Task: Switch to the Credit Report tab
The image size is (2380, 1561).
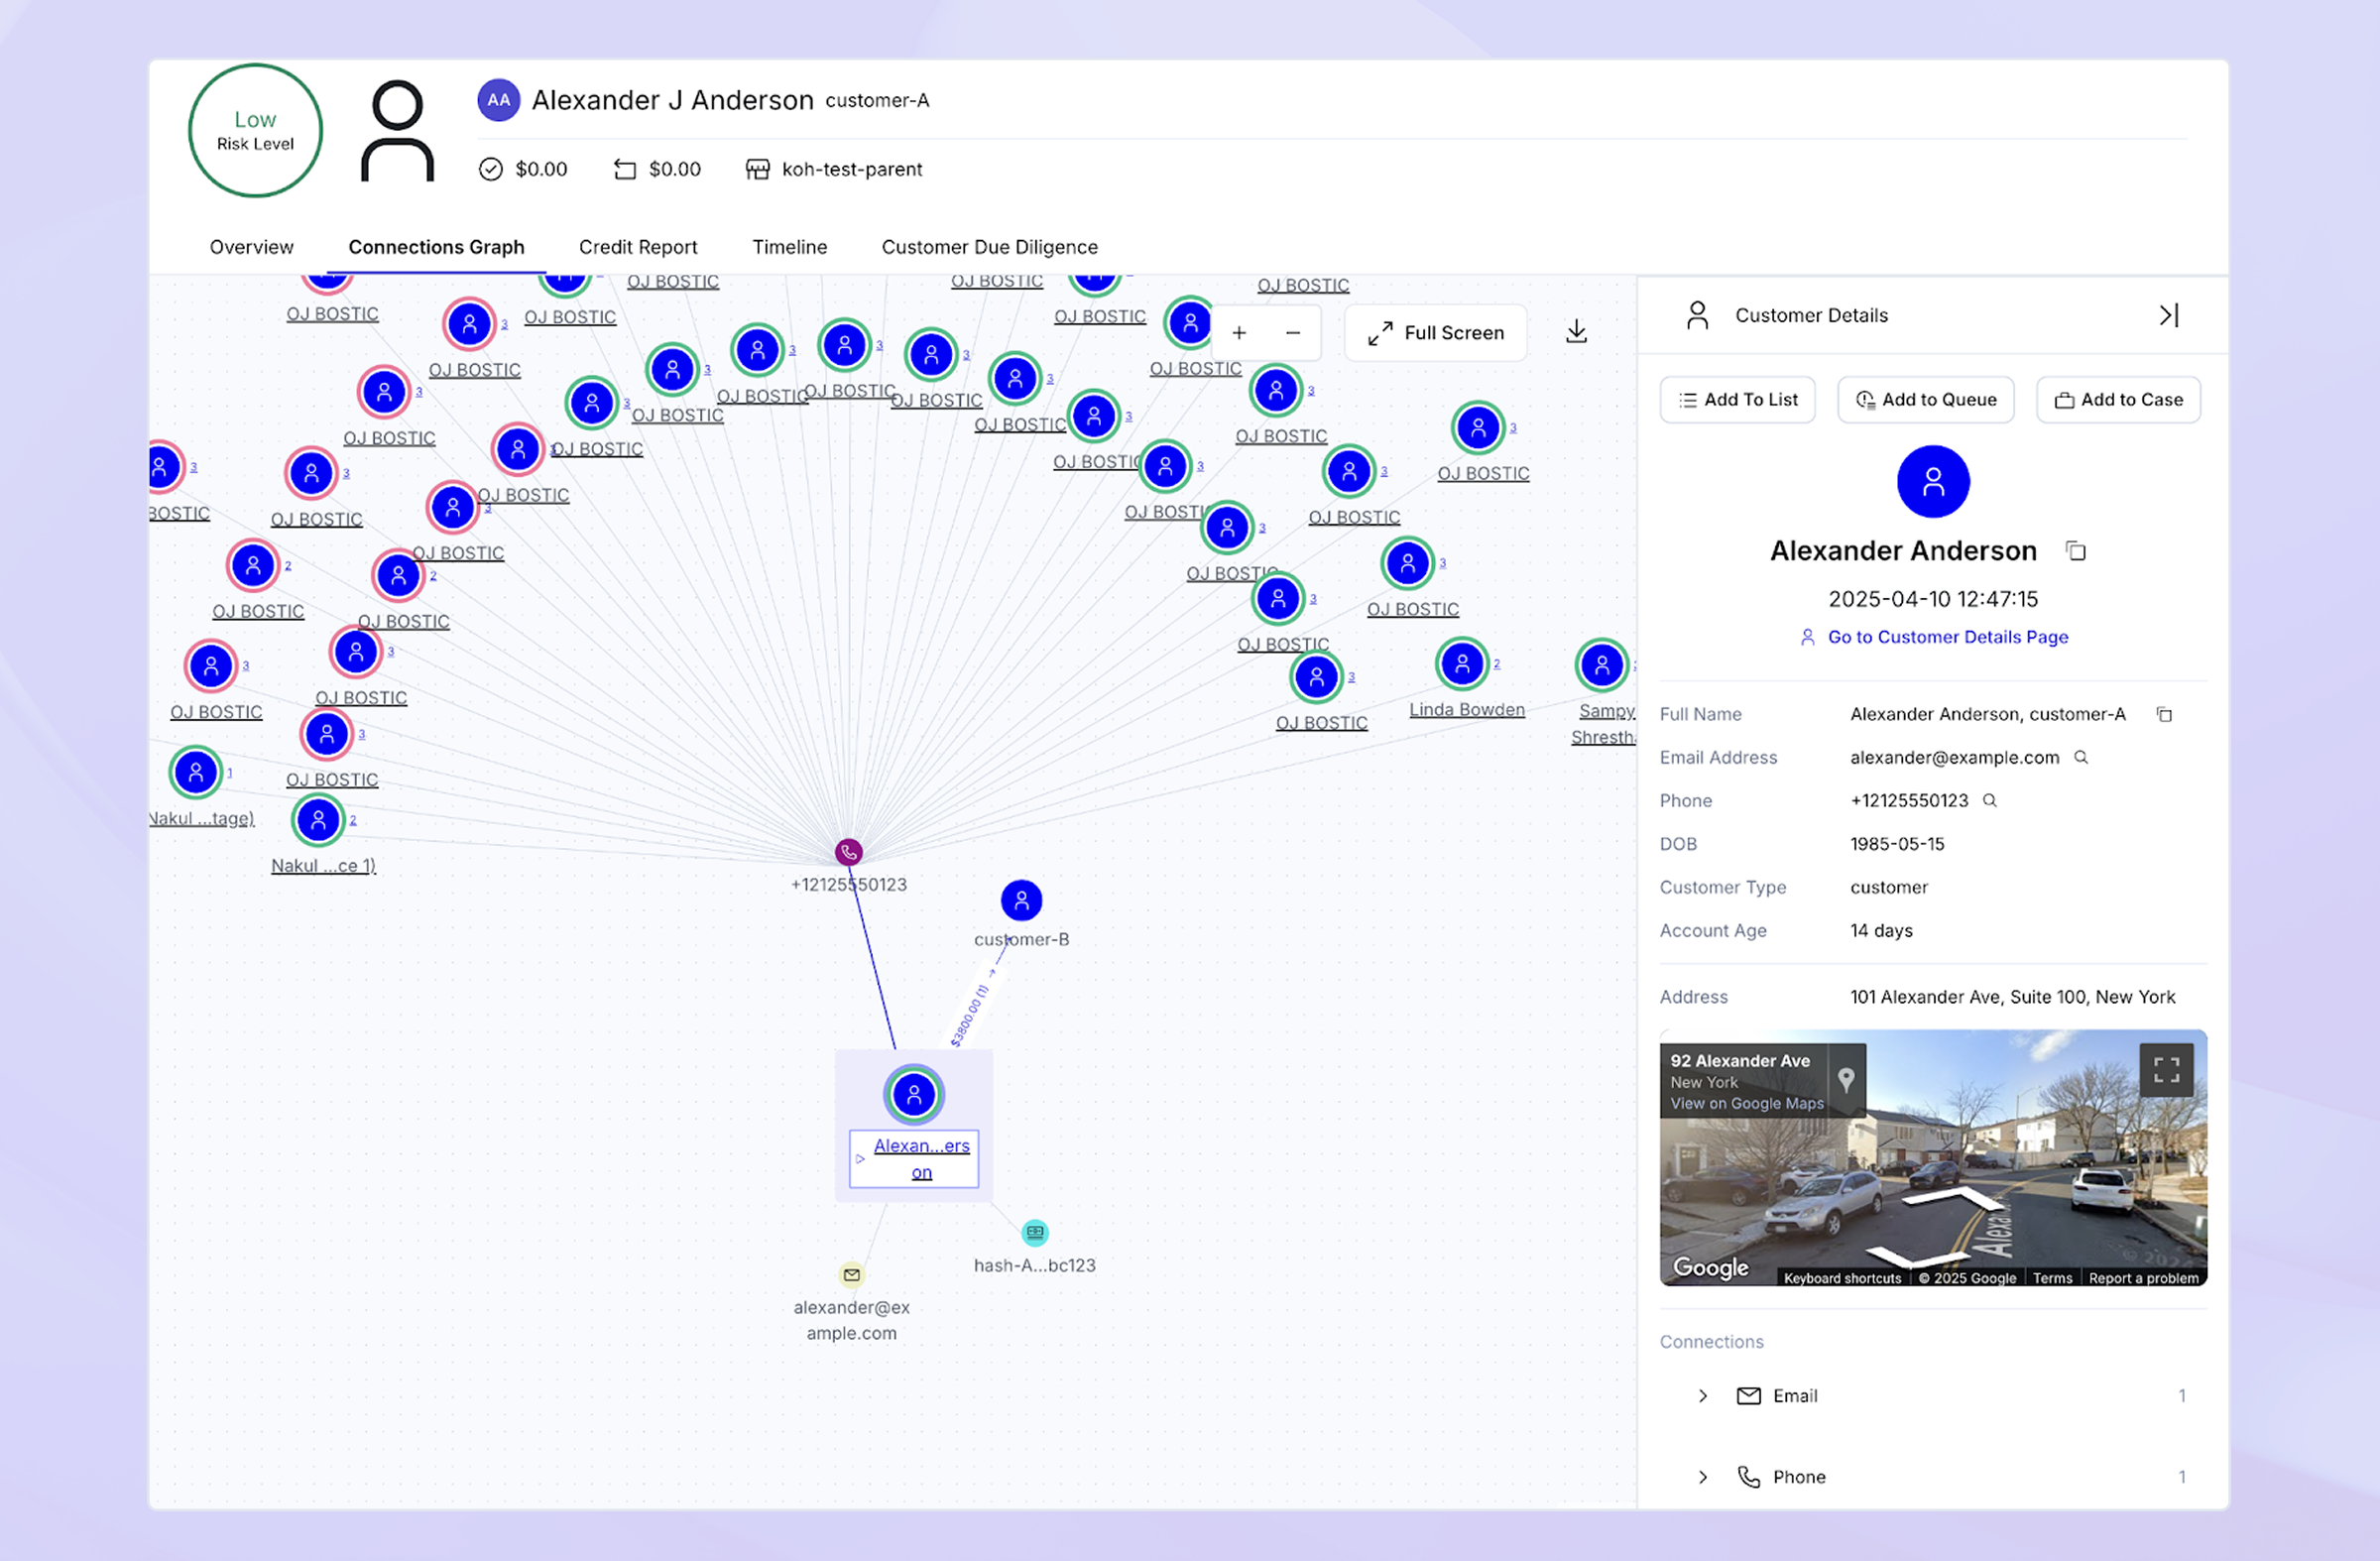Action: point(638,247)
